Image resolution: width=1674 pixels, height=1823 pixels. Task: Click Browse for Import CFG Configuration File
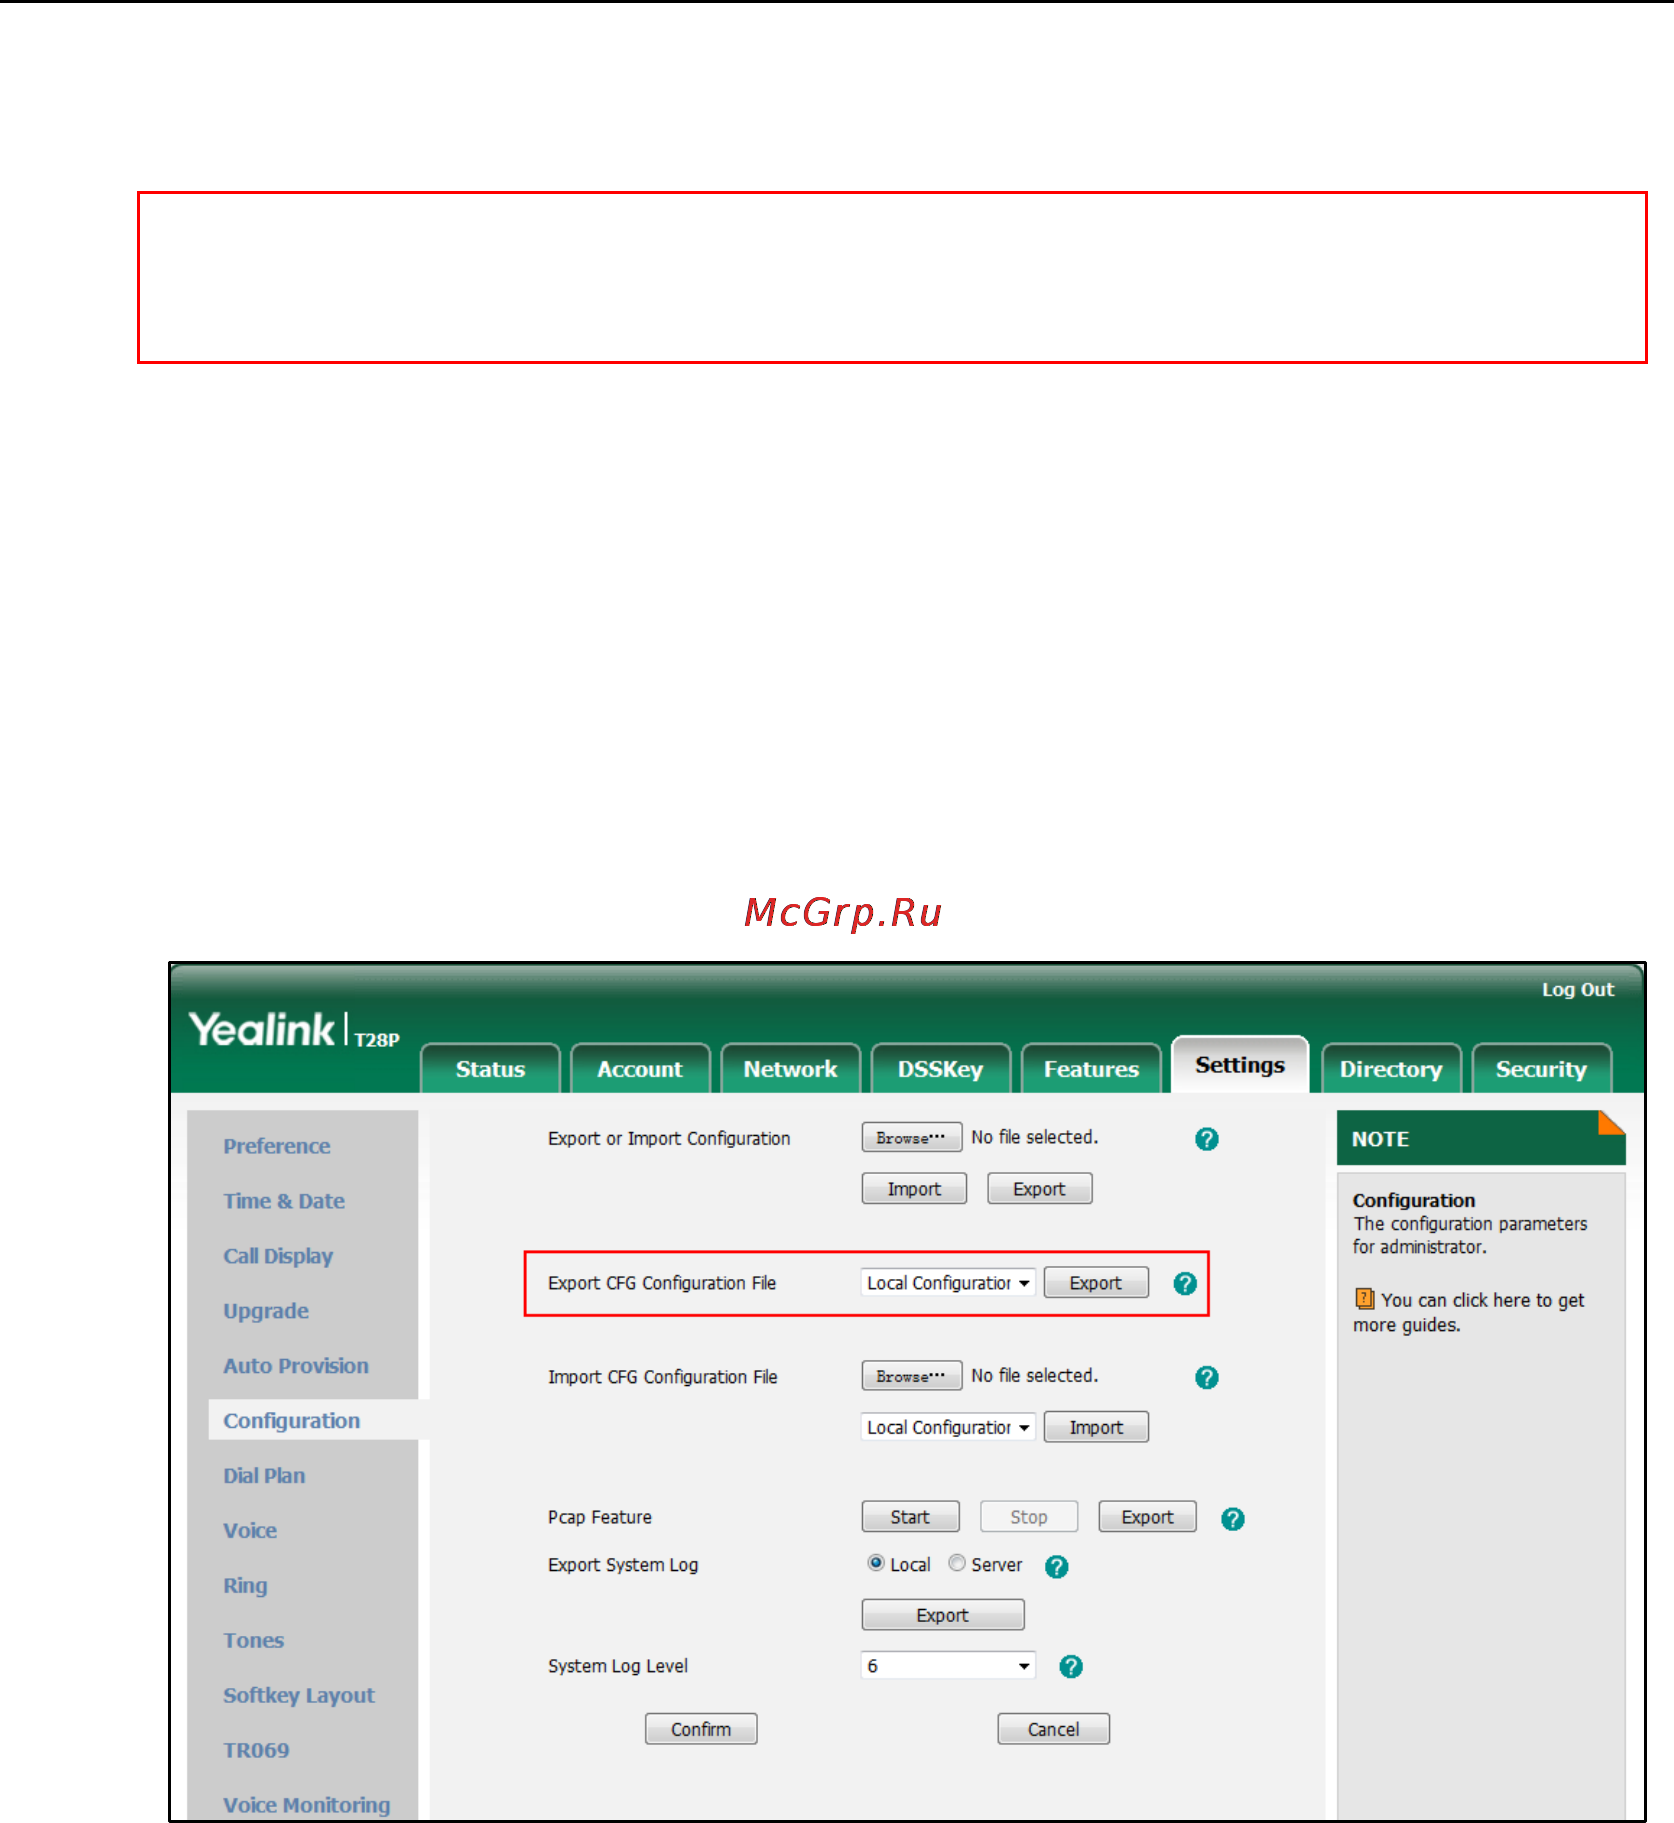(x=911, y=1376)
